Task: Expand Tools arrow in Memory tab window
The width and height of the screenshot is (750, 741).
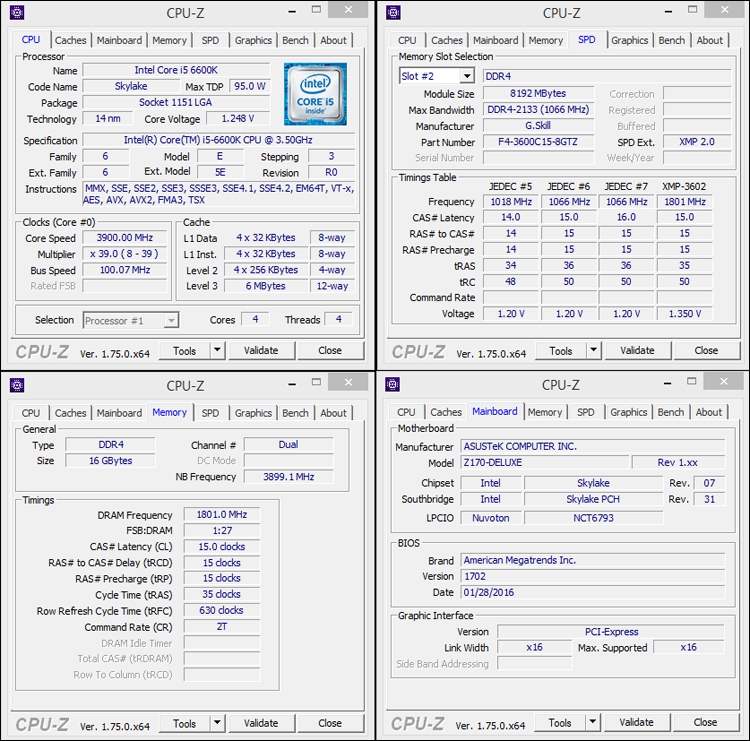Action: pos(217,723)
